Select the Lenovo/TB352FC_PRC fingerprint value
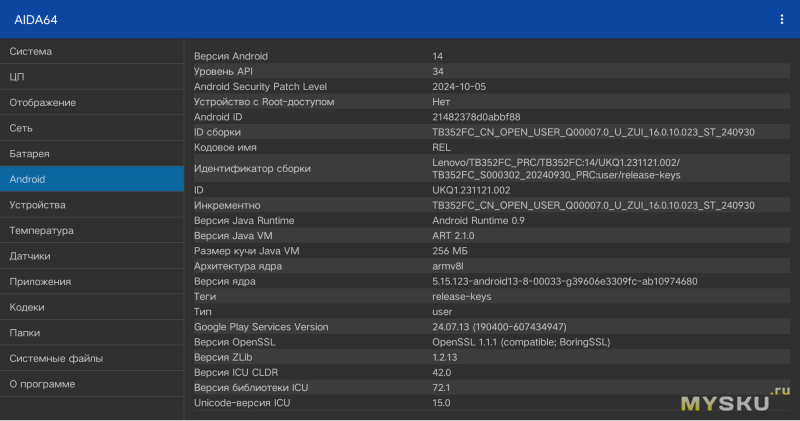The height and width of the screenshot is (421, 800). click(556, 168)
